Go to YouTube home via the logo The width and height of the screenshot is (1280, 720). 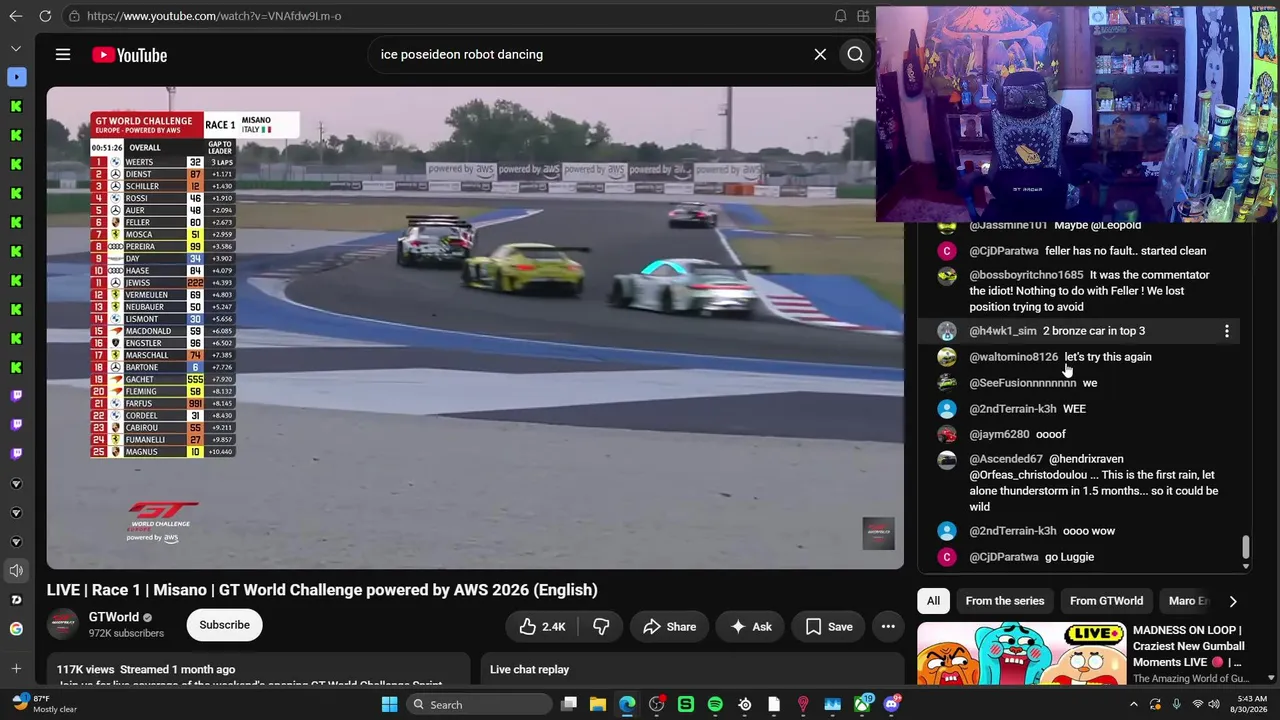(129, 55)
